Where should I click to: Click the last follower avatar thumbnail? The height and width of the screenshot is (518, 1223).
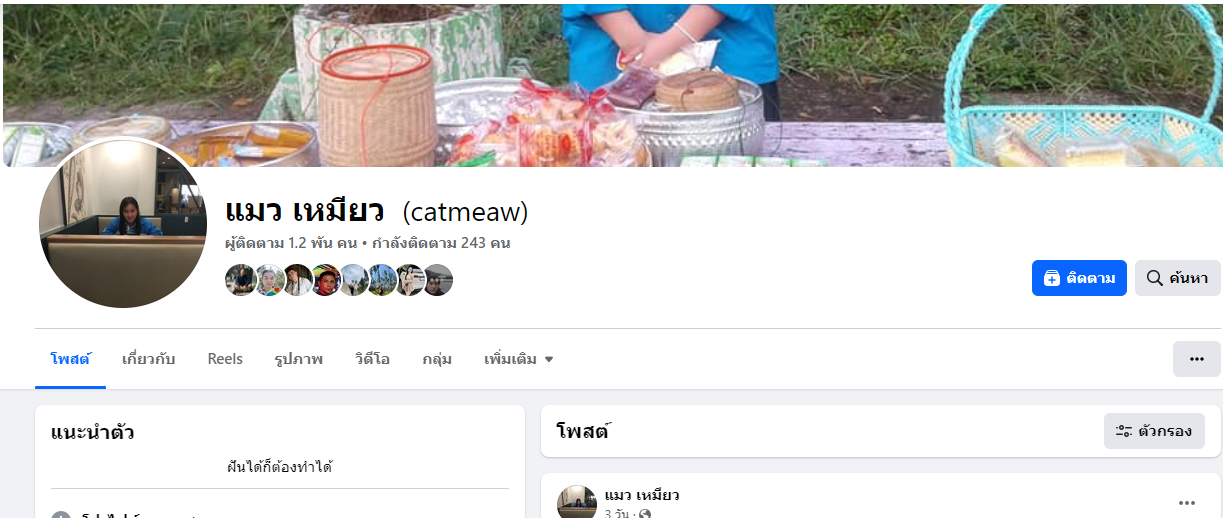438,280
